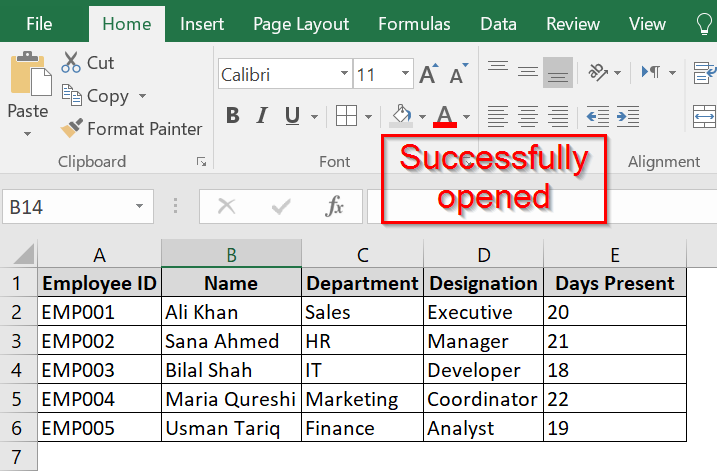Open the Name Box B14 dropdown

(x=139, y=206)
